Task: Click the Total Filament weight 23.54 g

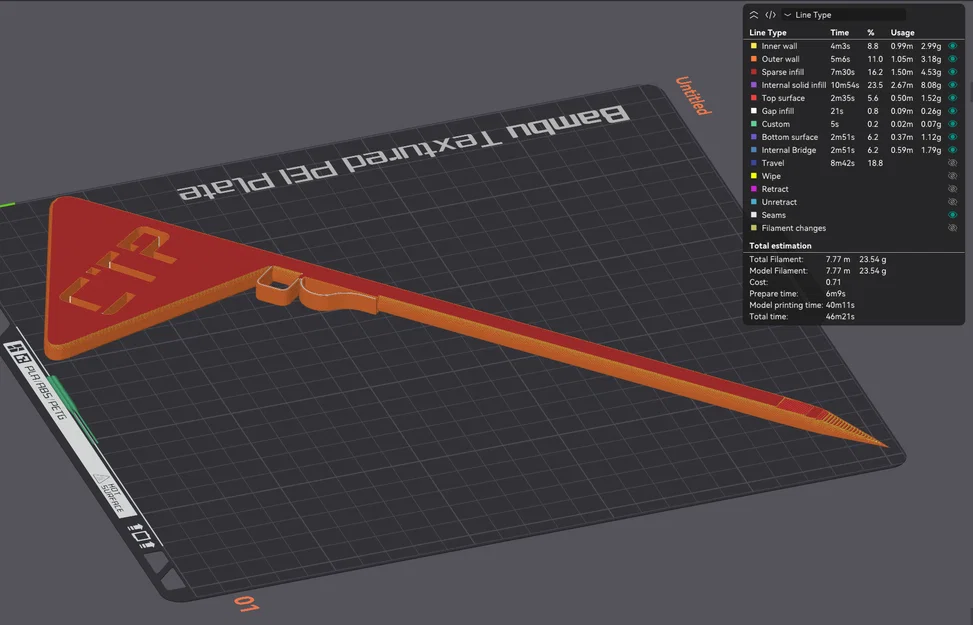Action: pos(872,259)
